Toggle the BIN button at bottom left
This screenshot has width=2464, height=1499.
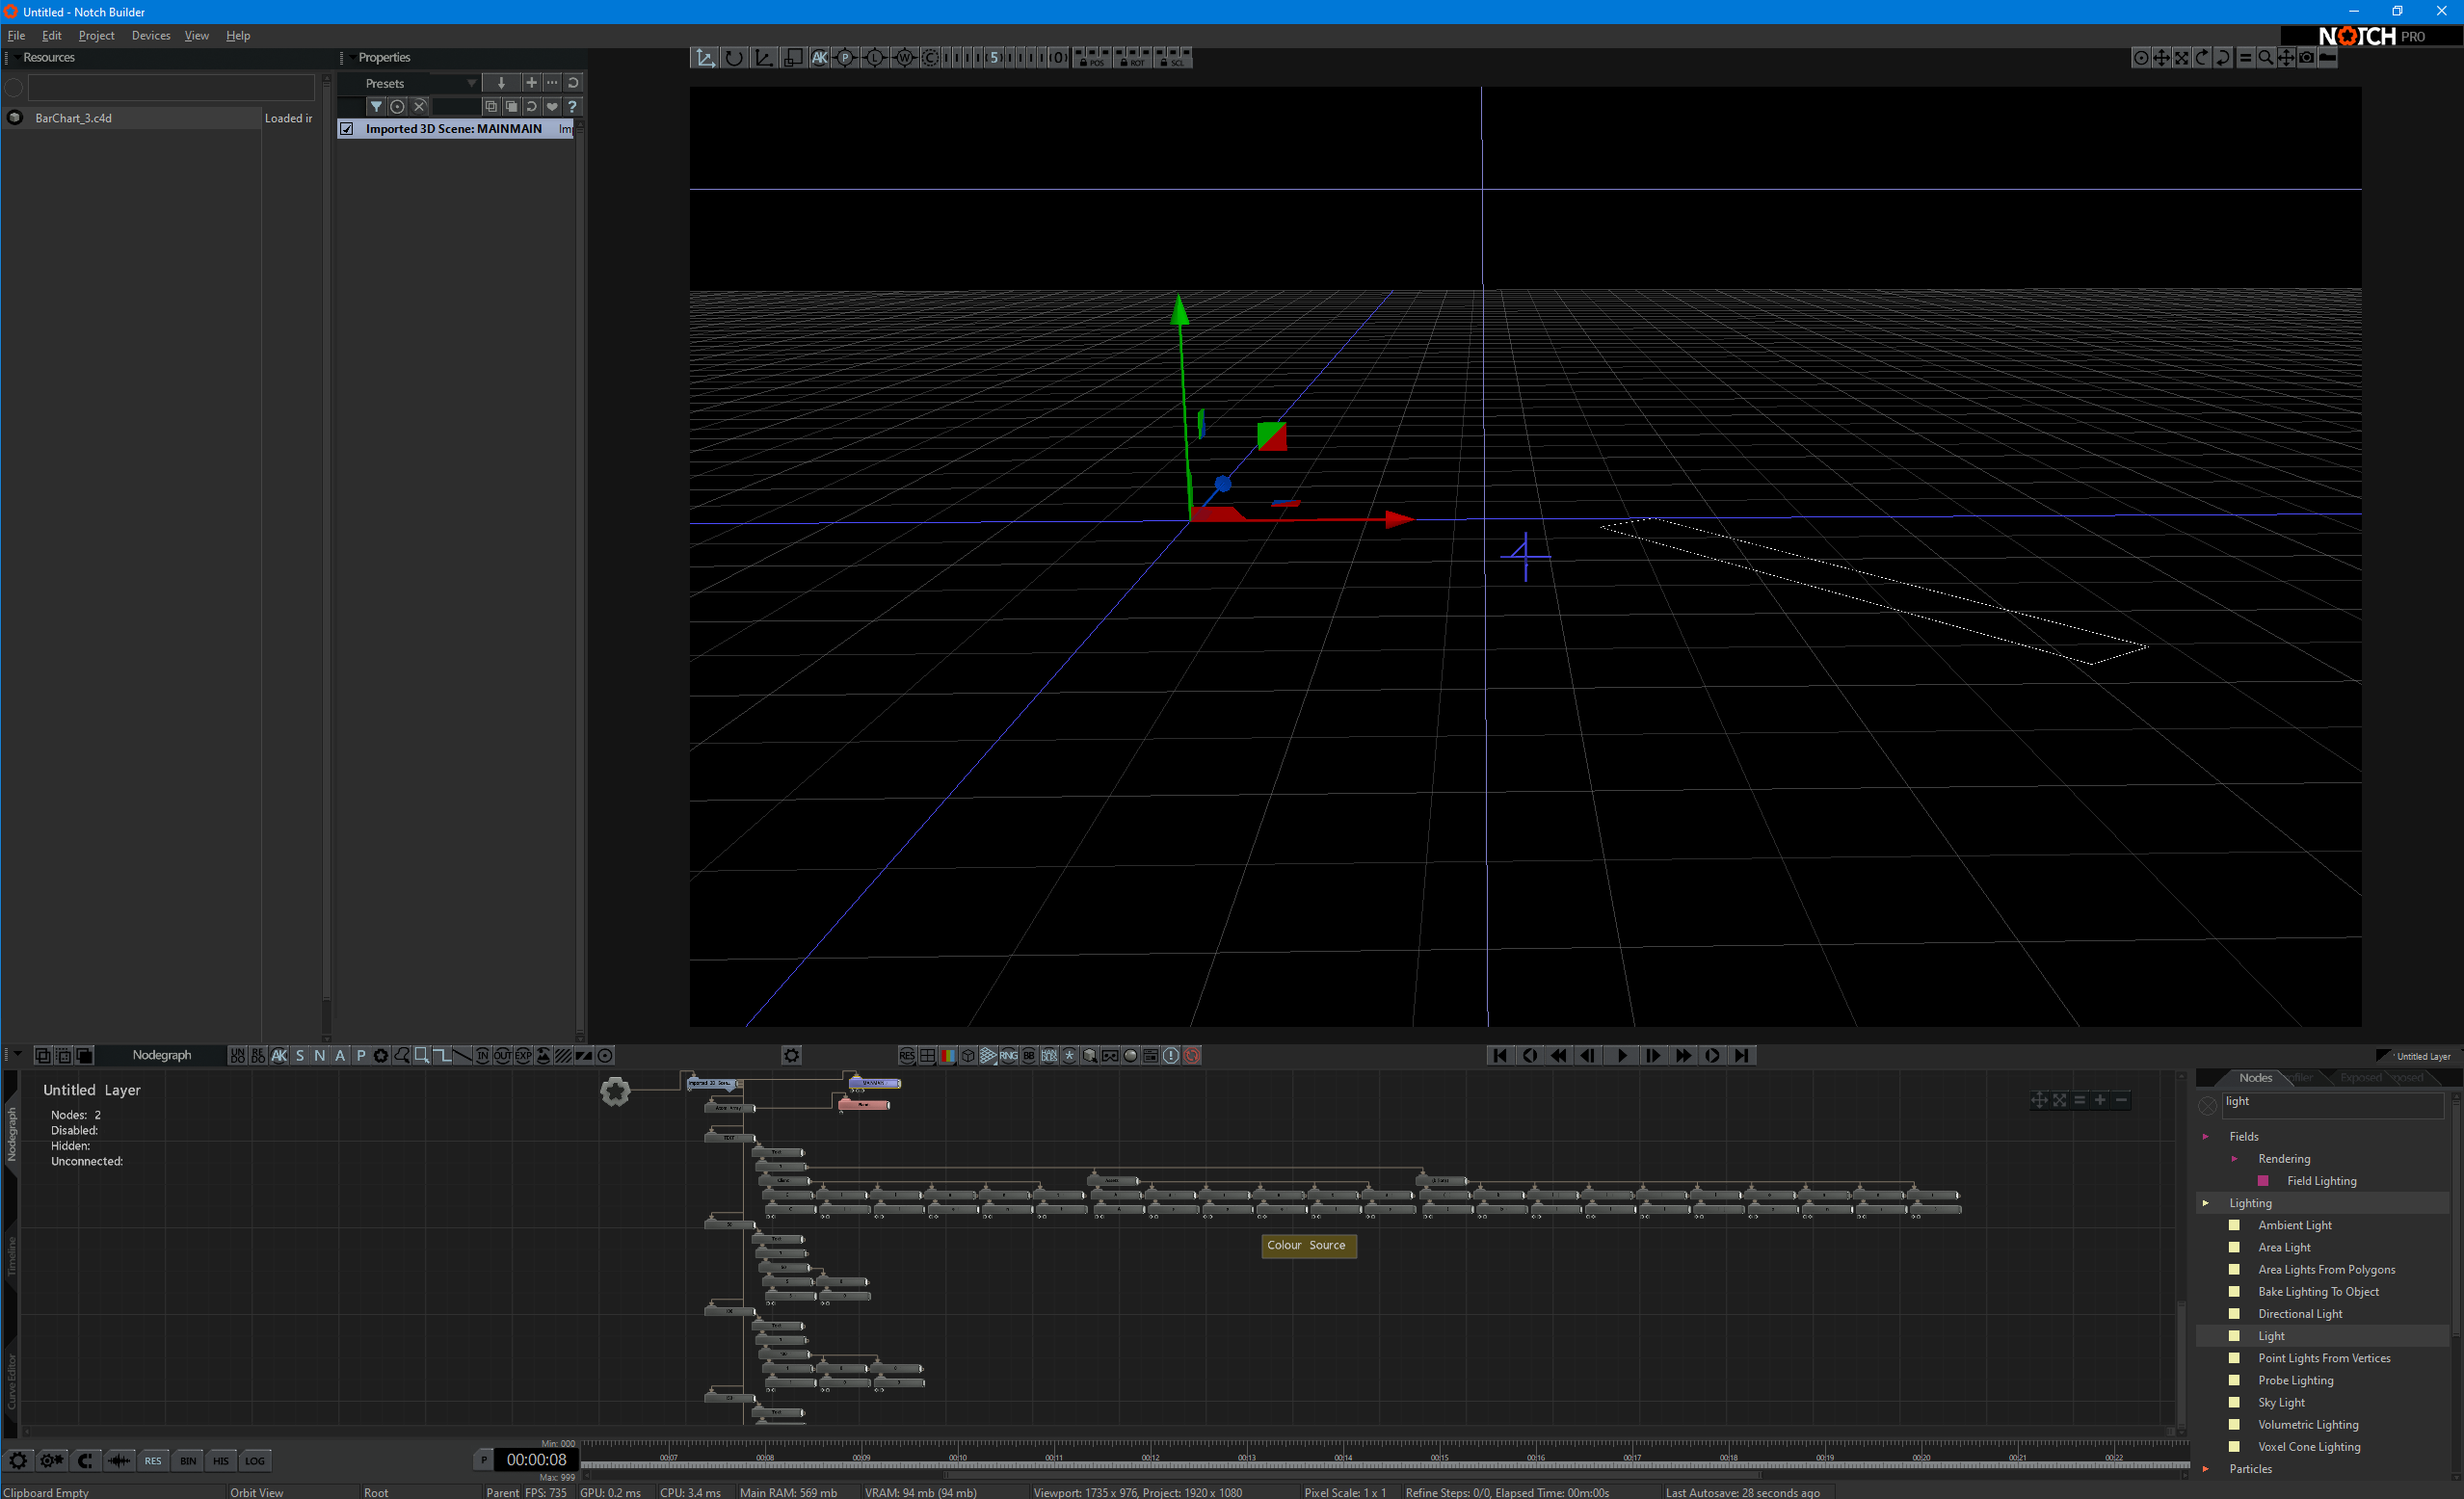[x=187, y=1460]
